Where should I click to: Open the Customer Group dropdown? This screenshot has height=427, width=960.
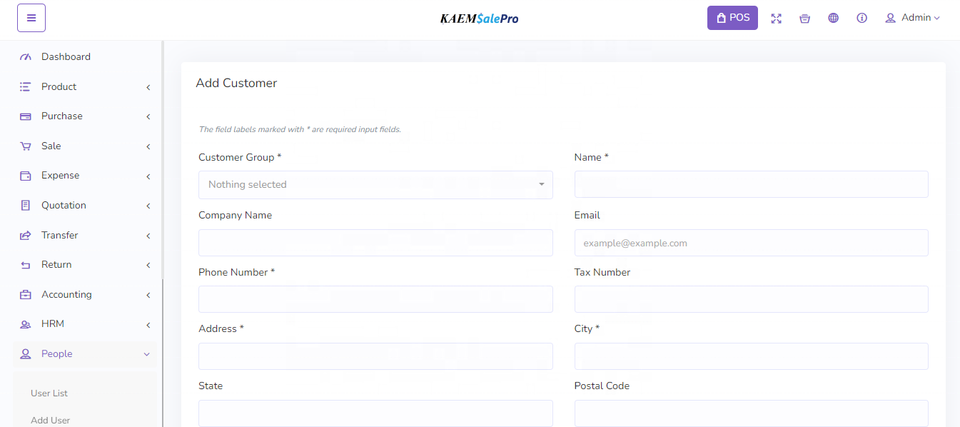pyautogui.click(x=375, y=184)
